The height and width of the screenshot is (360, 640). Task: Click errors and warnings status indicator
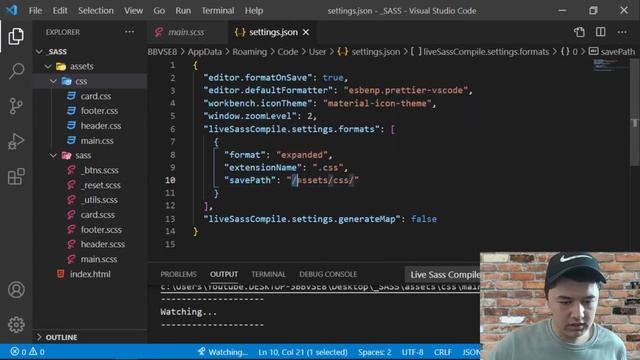pyautogui.click(x=28, y=352)
